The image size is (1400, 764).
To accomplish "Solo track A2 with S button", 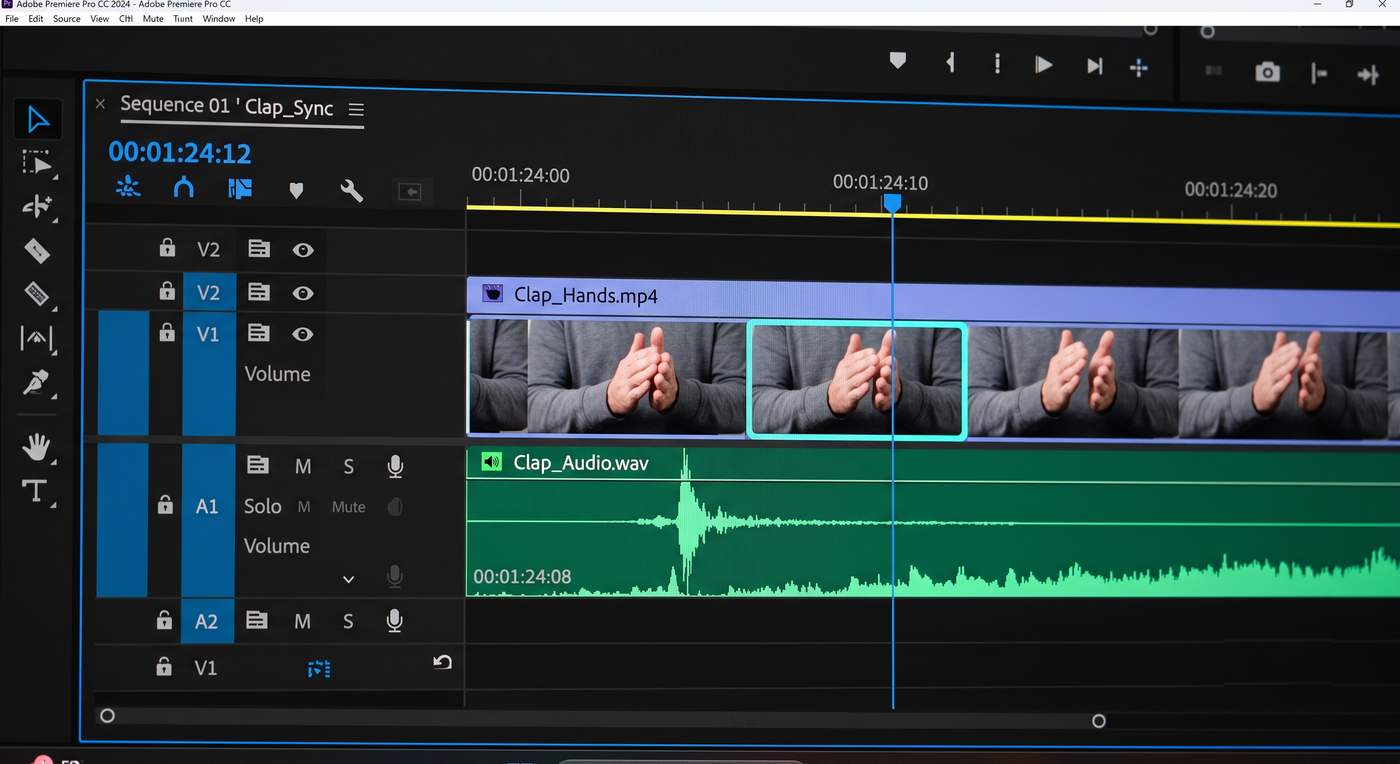I will pyautogui.click(x=348, y=622).
